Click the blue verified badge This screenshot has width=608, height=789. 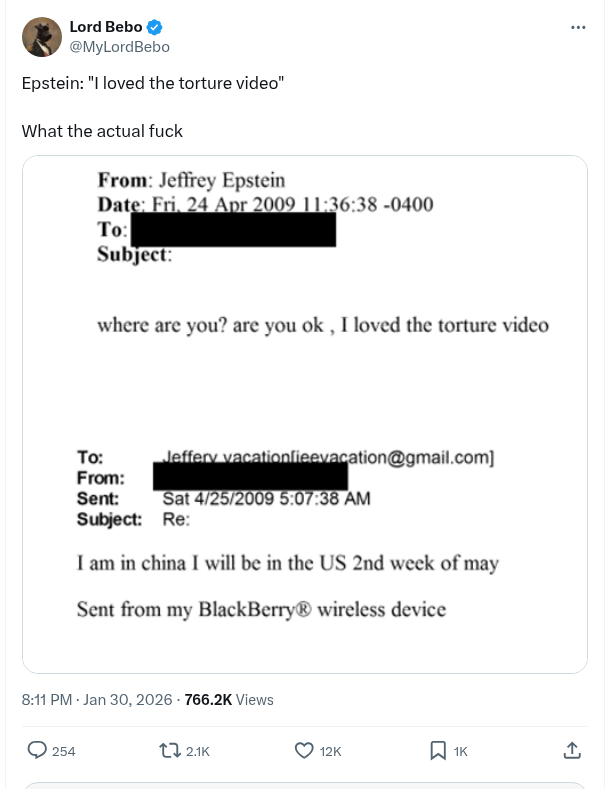[x=155, y=27]
